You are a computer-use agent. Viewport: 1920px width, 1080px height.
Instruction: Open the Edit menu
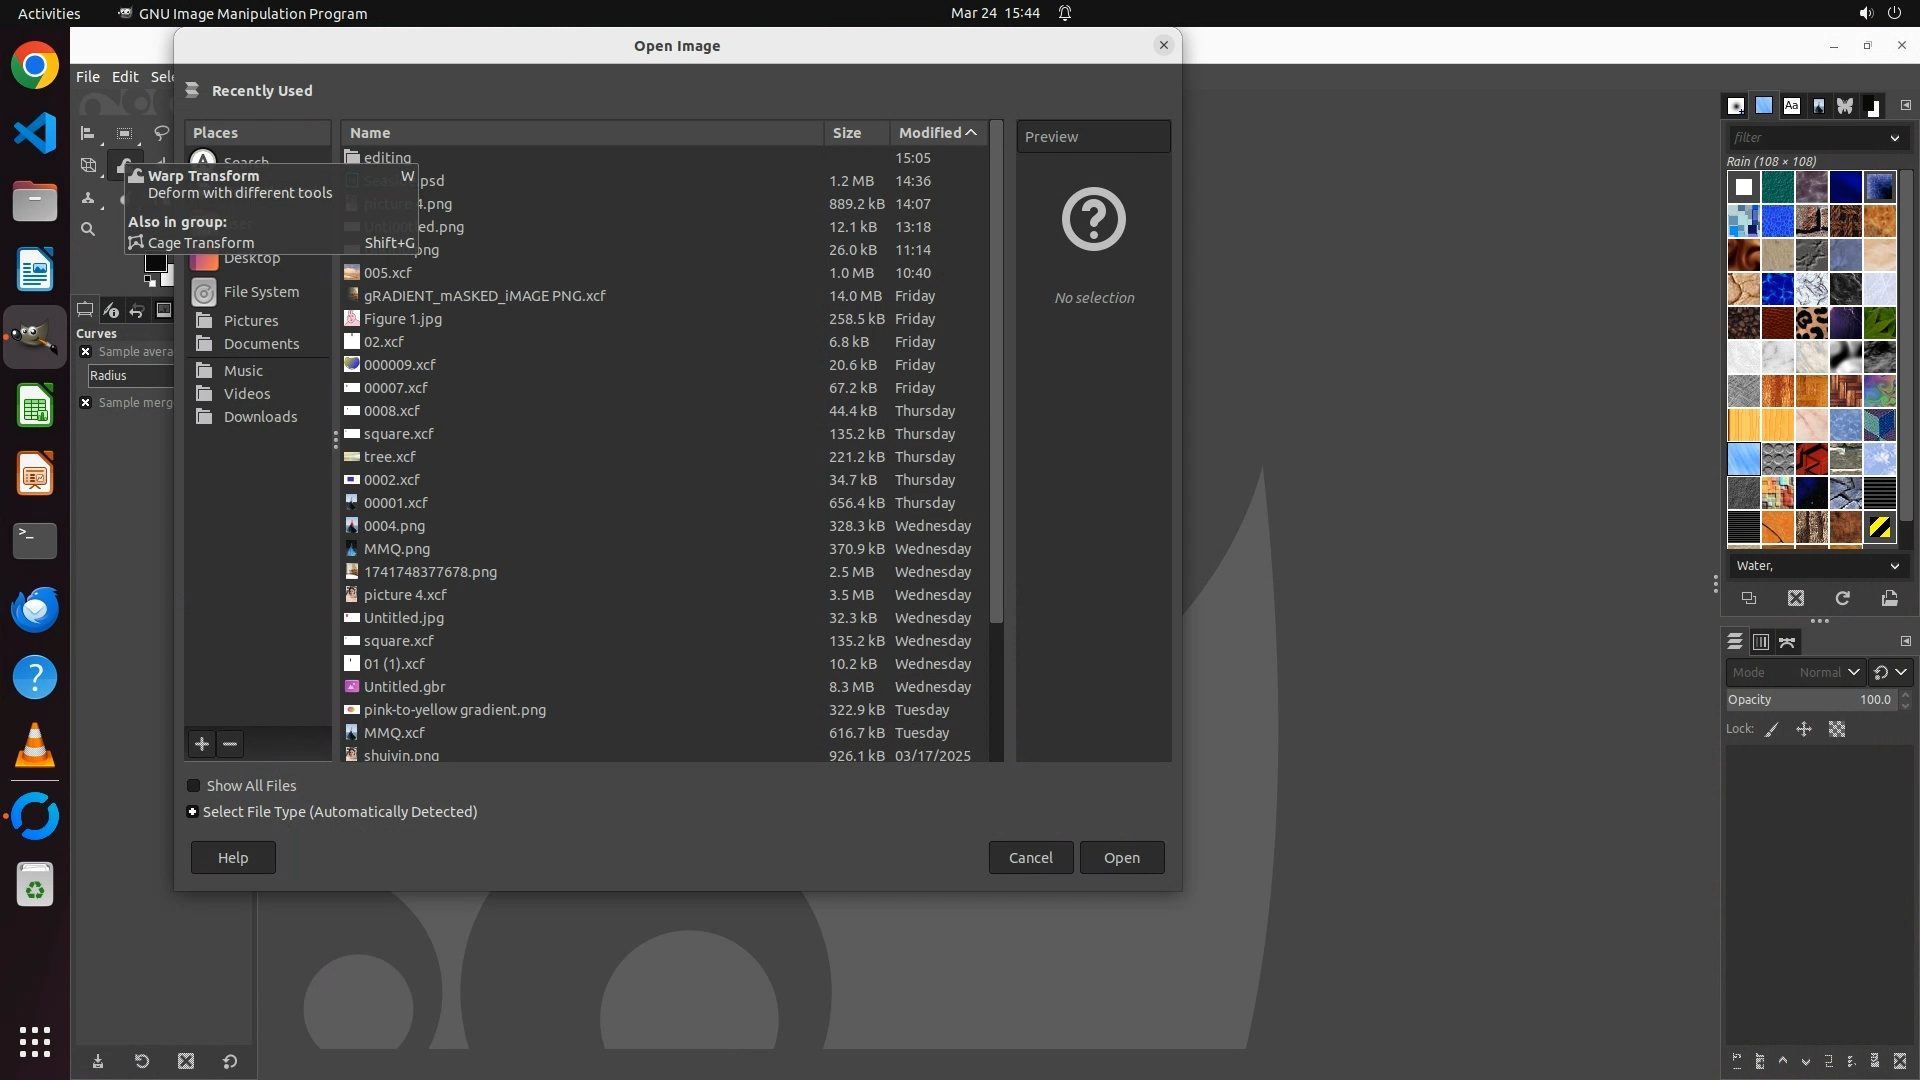[125, 76]
